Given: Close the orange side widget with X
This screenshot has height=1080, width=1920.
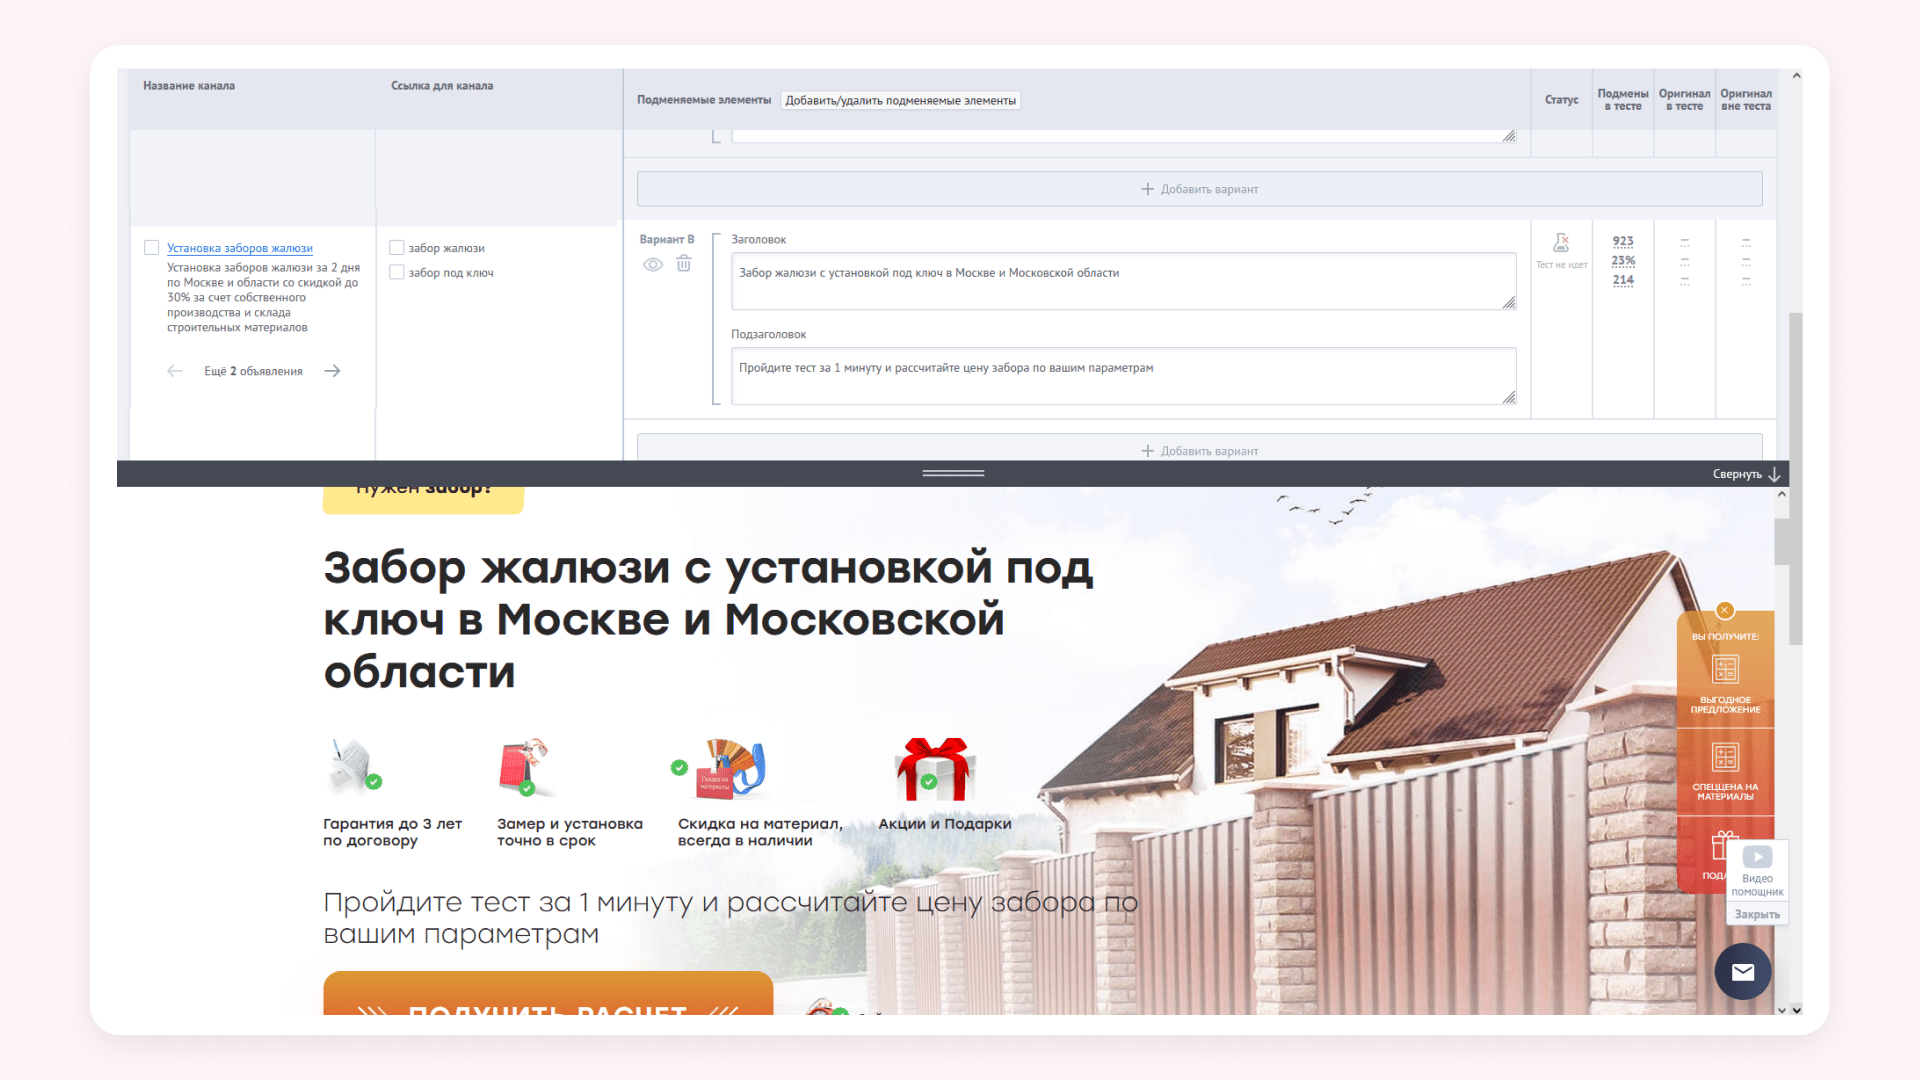Looking at the screenshot, I should [x=1725, y=610].
